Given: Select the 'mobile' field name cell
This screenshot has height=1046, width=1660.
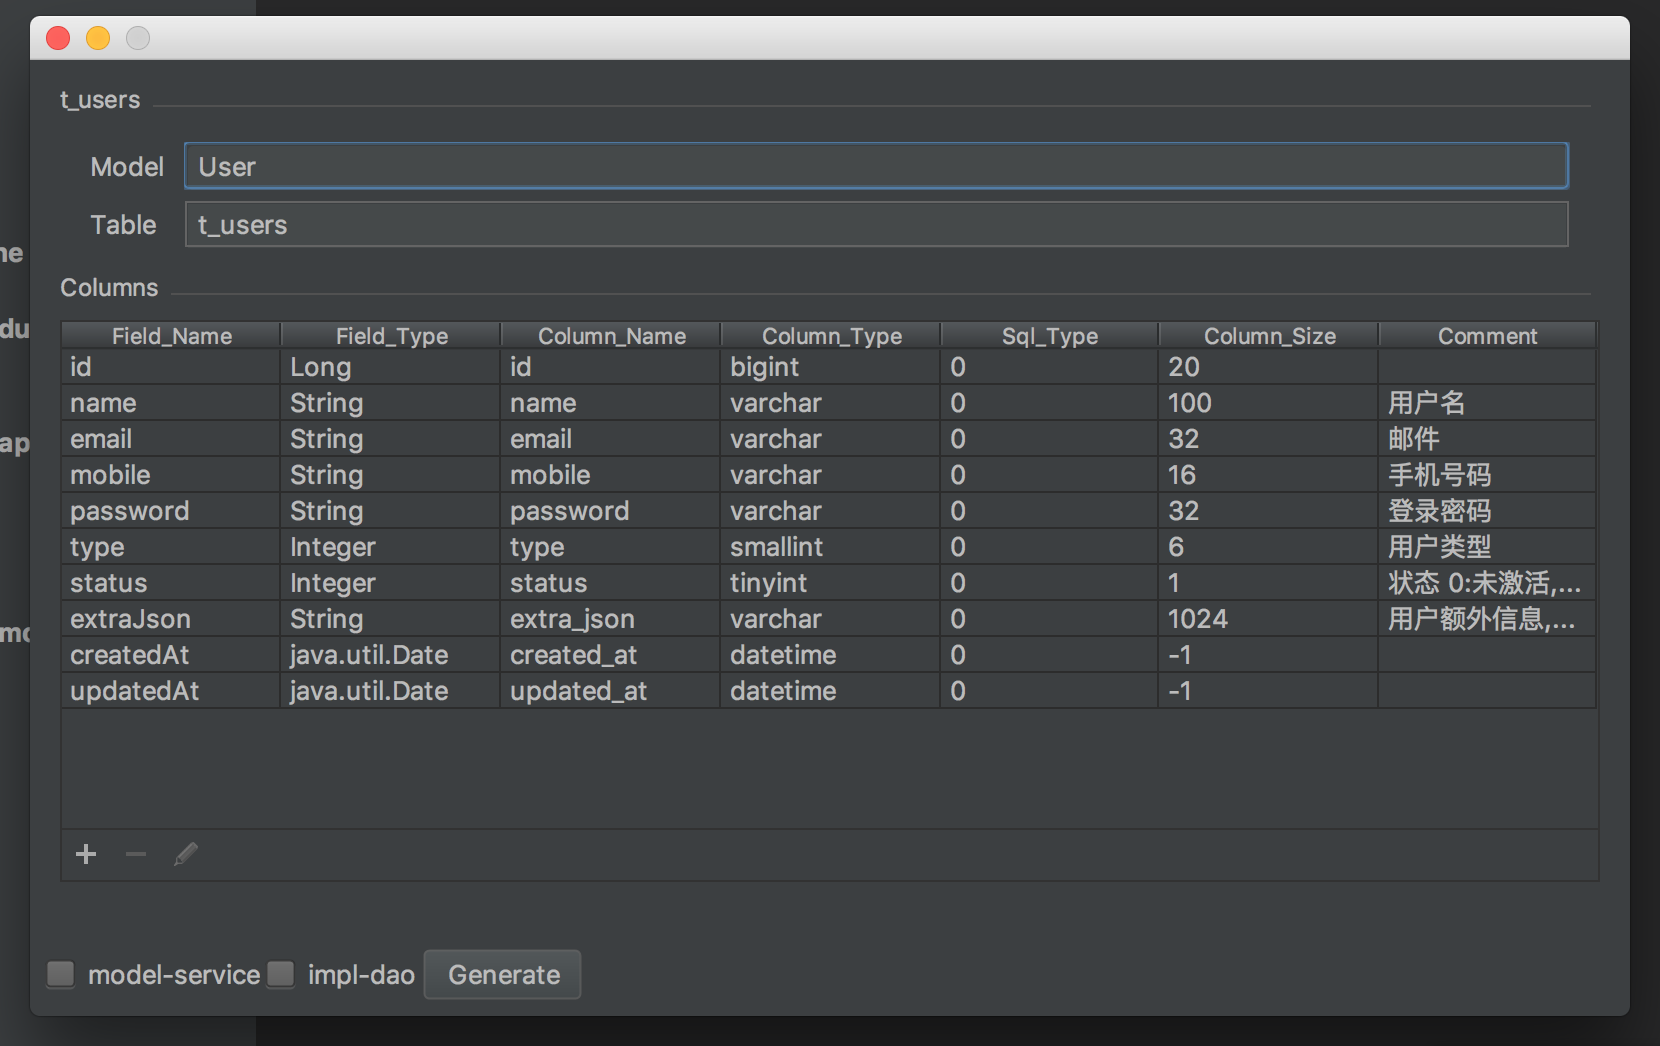Looking at the screenshot, I should click(171, 475).
